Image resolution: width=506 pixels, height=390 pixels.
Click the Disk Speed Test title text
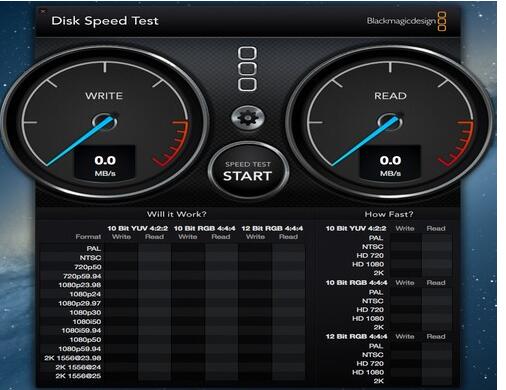click(x=105, y=21)
